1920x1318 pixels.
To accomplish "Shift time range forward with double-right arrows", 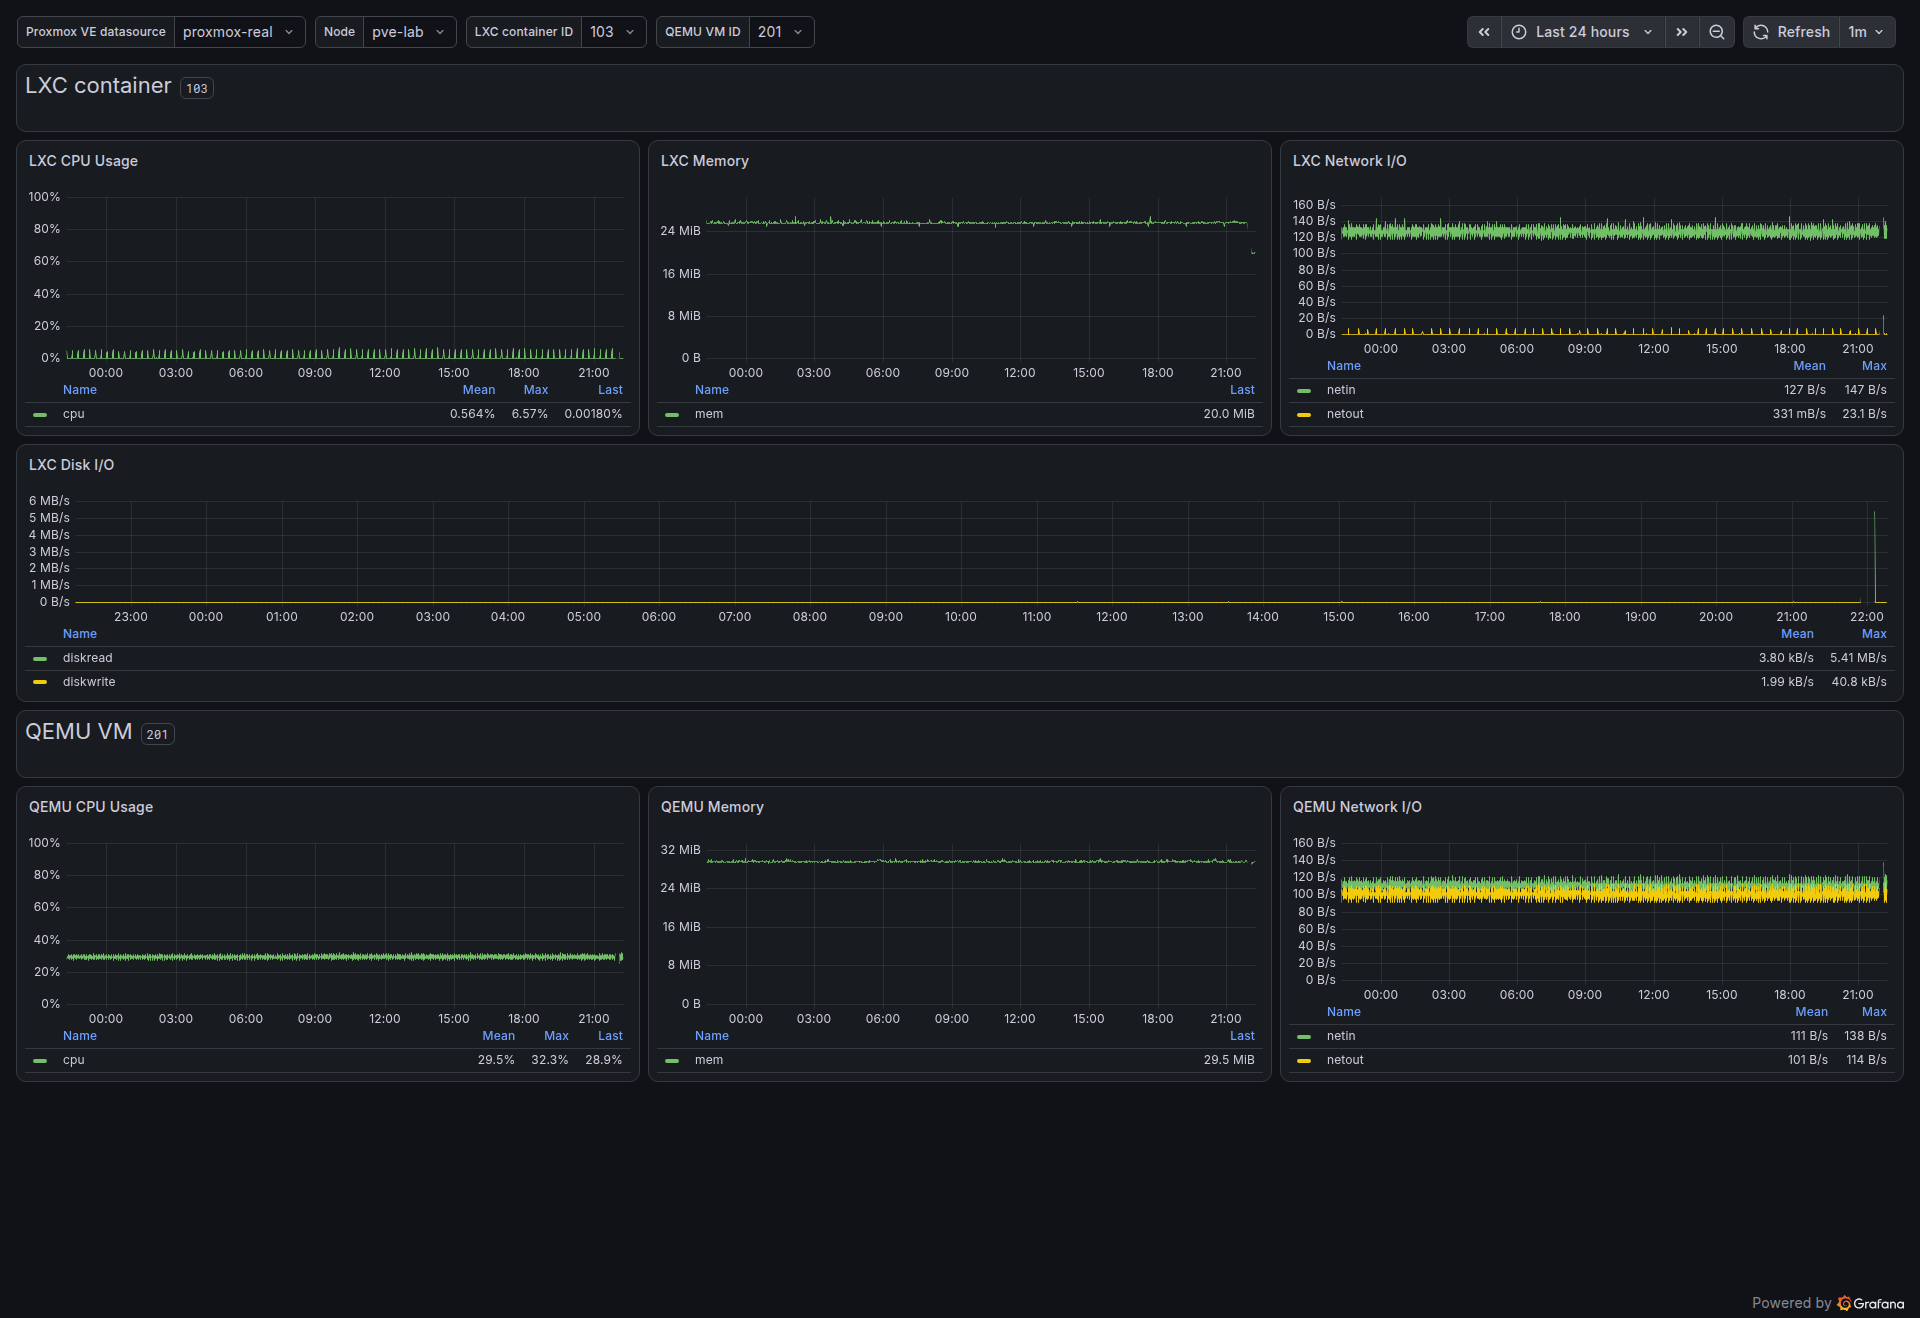I will pyautogui.click(x=1682, y=32).
